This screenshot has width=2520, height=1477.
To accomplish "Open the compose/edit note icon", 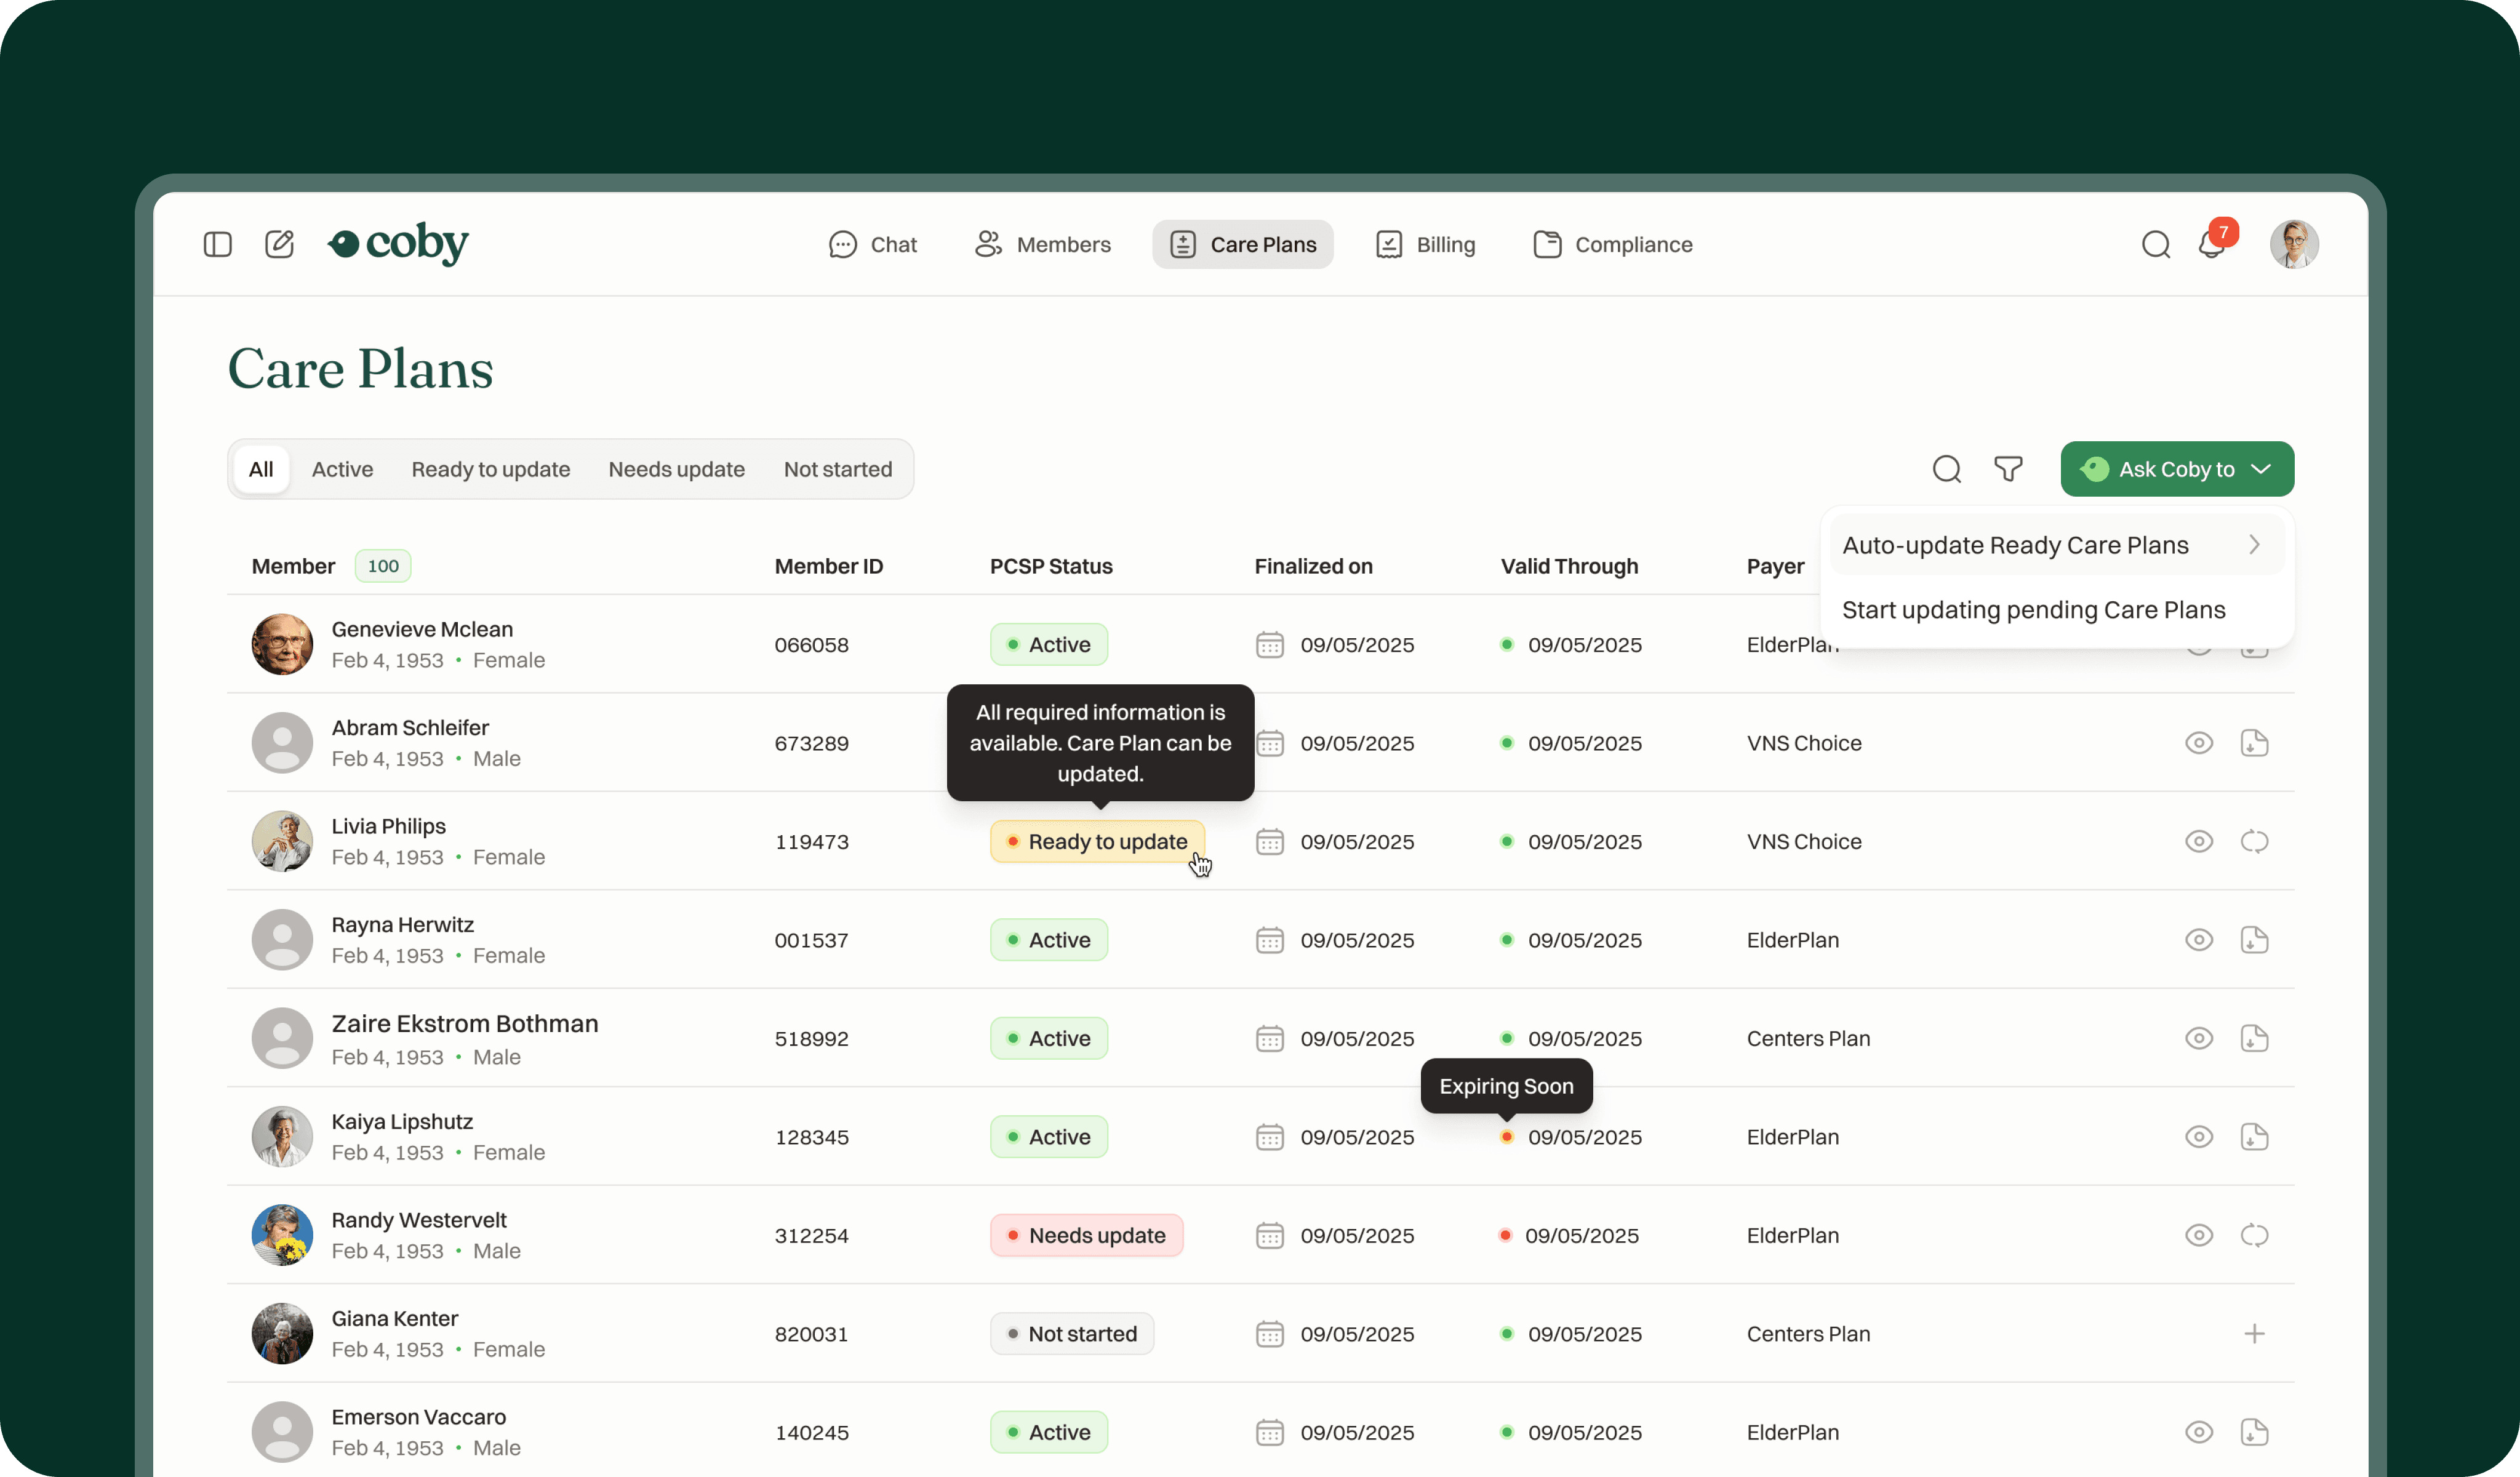I will coord(280,244).
